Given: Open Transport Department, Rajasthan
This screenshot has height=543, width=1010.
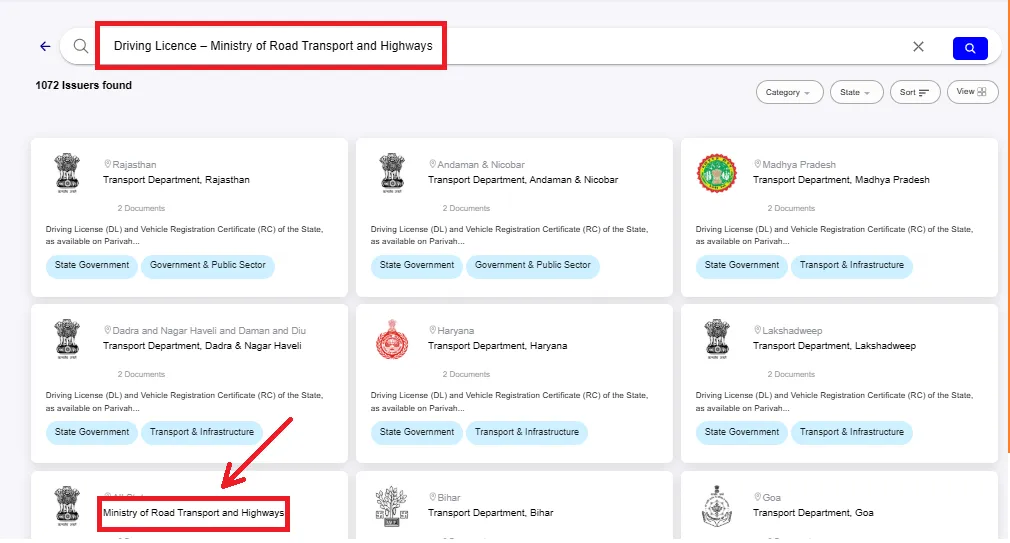Looking at the screenshot, I should click(x=176, y=180).
